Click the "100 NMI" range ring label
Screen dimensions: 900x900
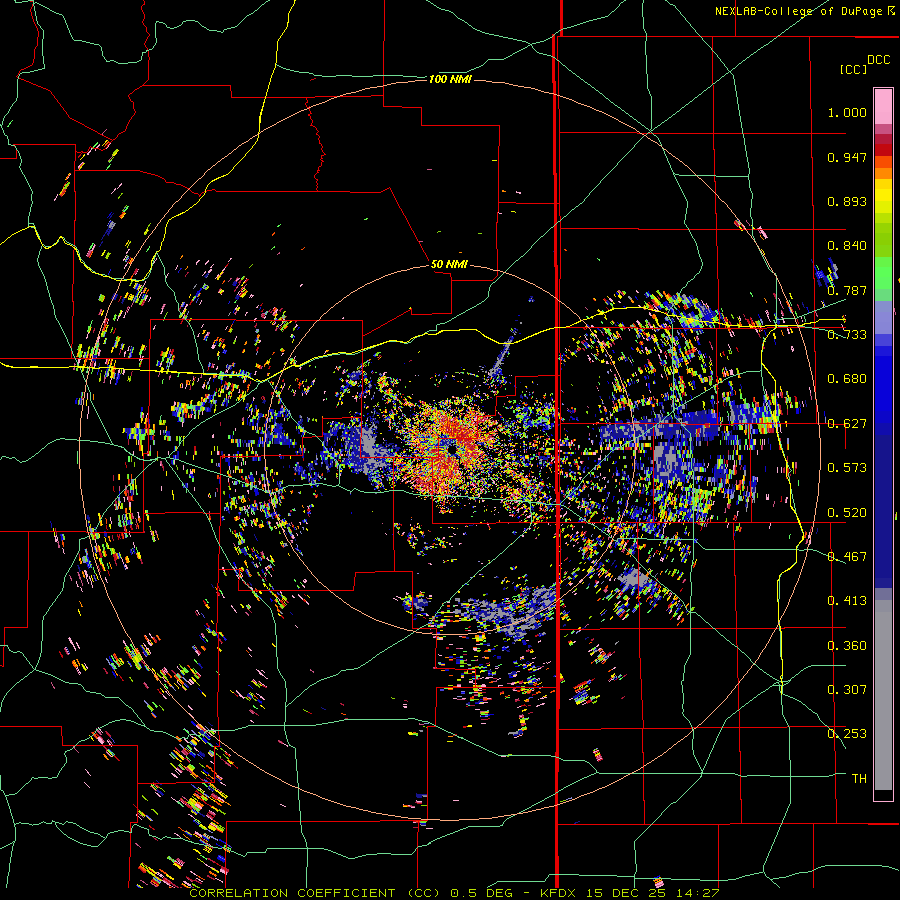click(450, 79)
